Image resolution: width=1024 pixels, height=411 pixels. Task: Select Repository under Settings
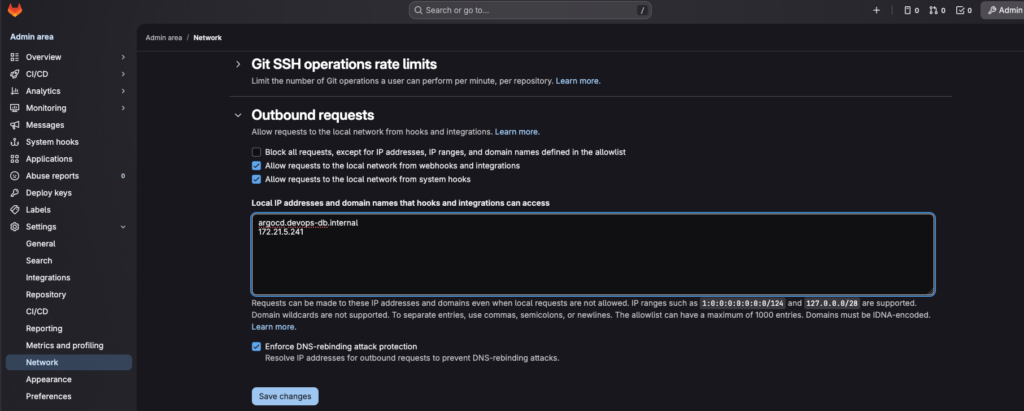point(46,294)
